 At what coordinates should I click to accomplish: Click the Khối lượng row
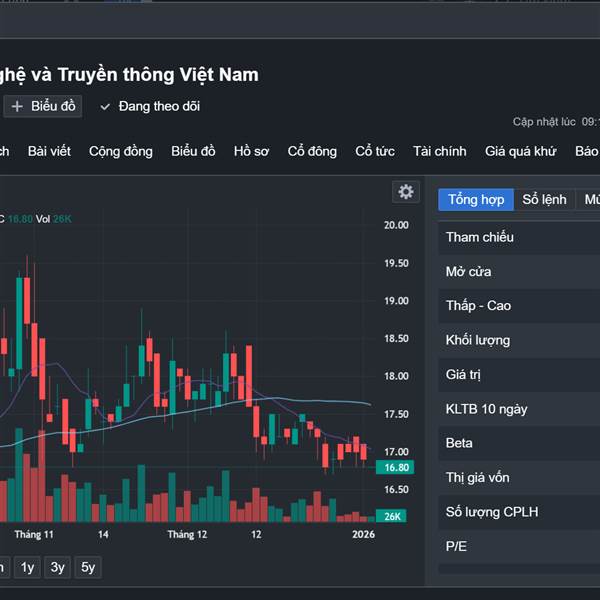point(519,340)
